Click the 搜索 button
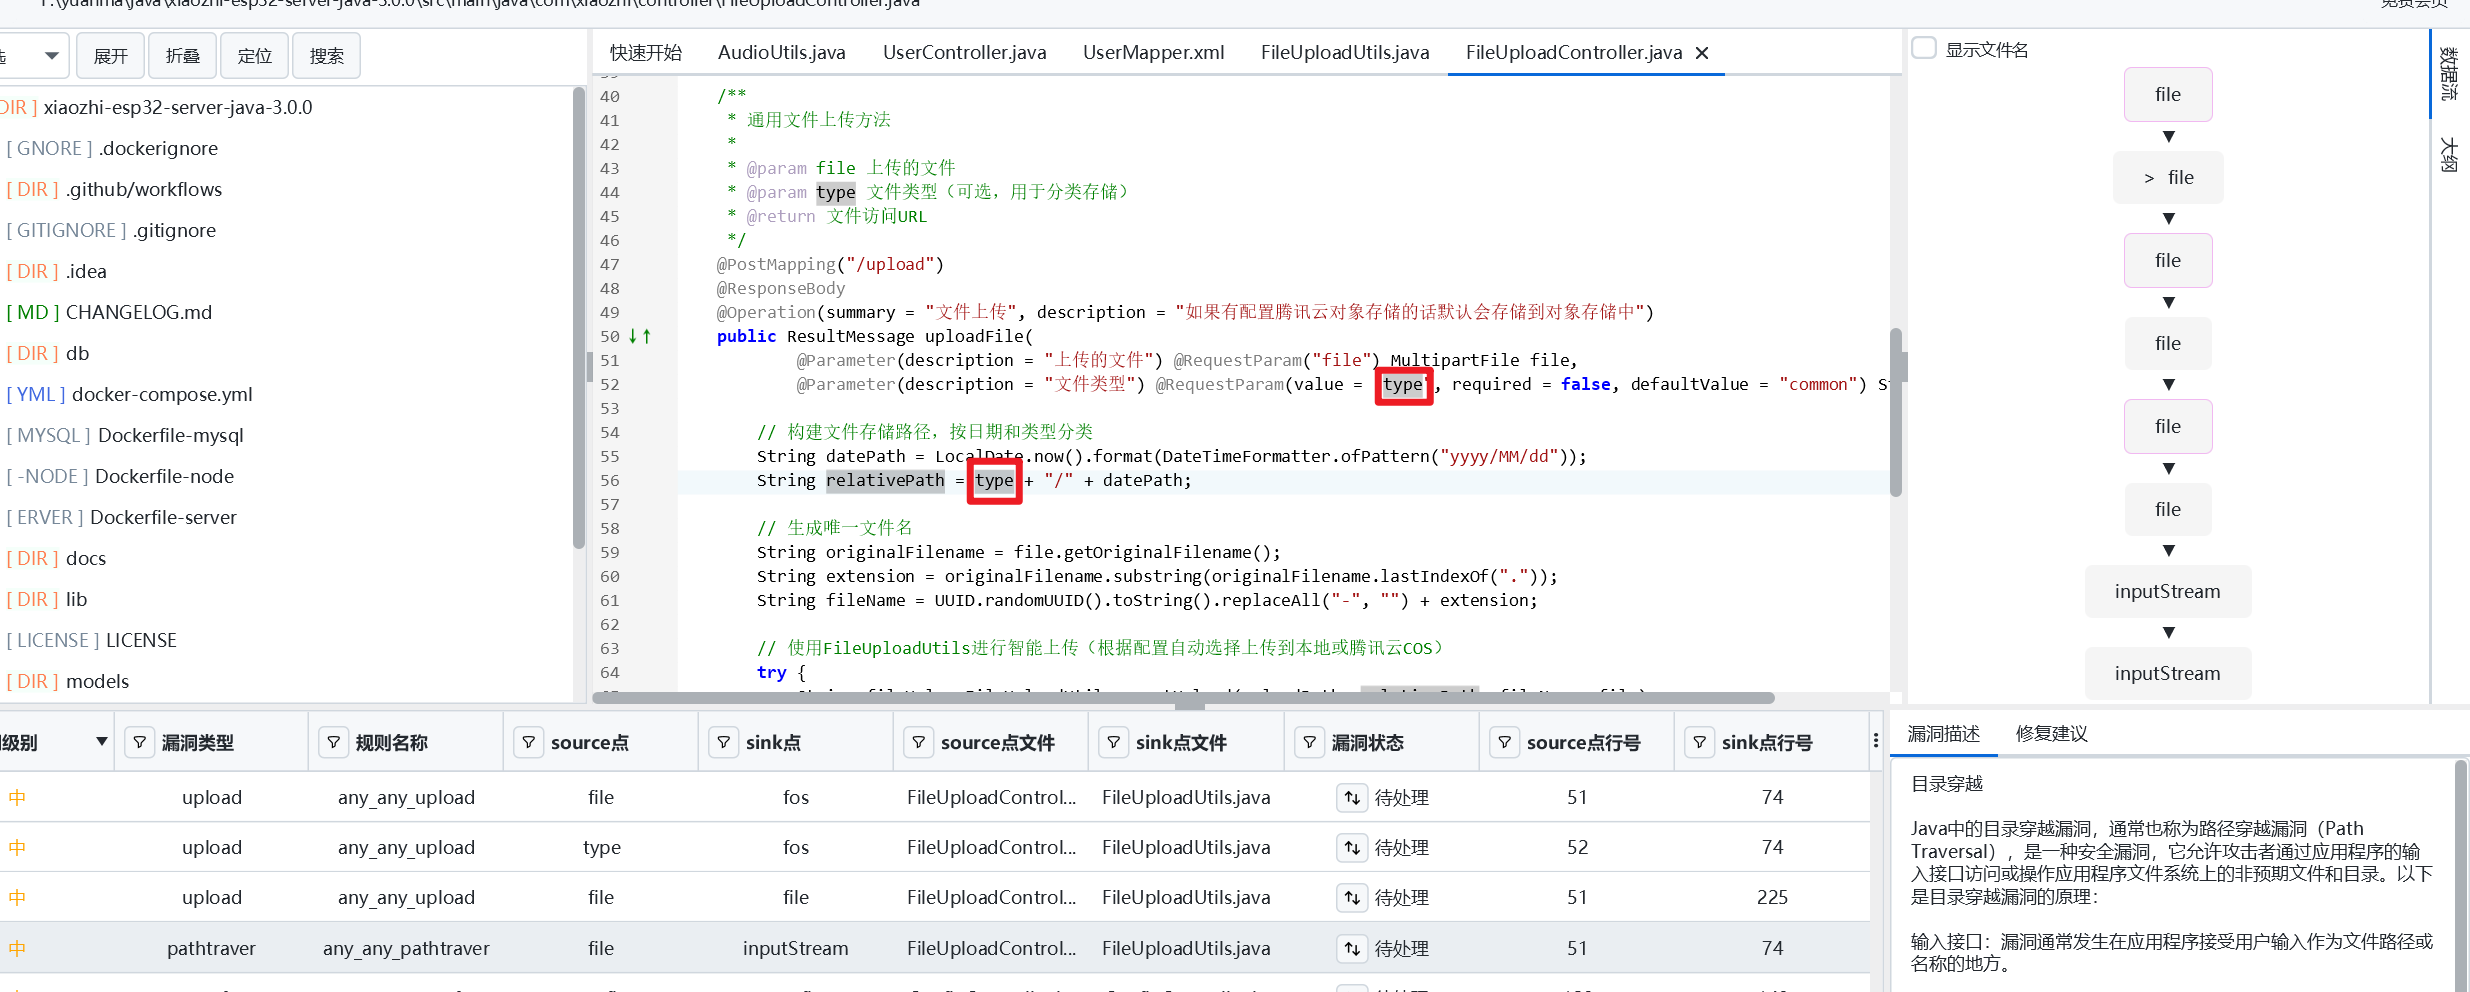Viewport: 2470px width, 992px height. click(x=327, y=56)
